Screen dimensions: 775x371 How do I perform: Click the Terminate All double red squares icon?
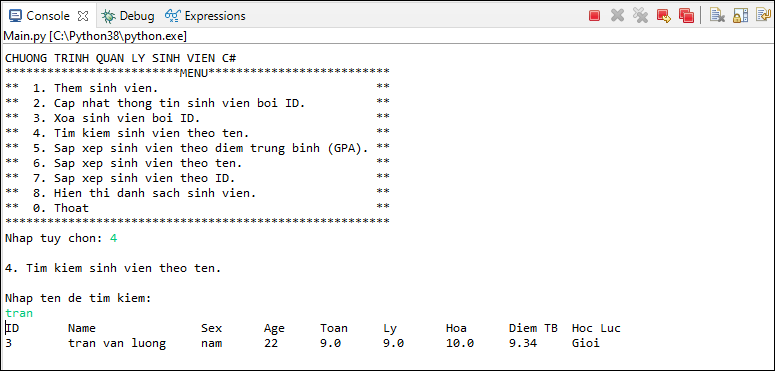[x=686, y=16]
